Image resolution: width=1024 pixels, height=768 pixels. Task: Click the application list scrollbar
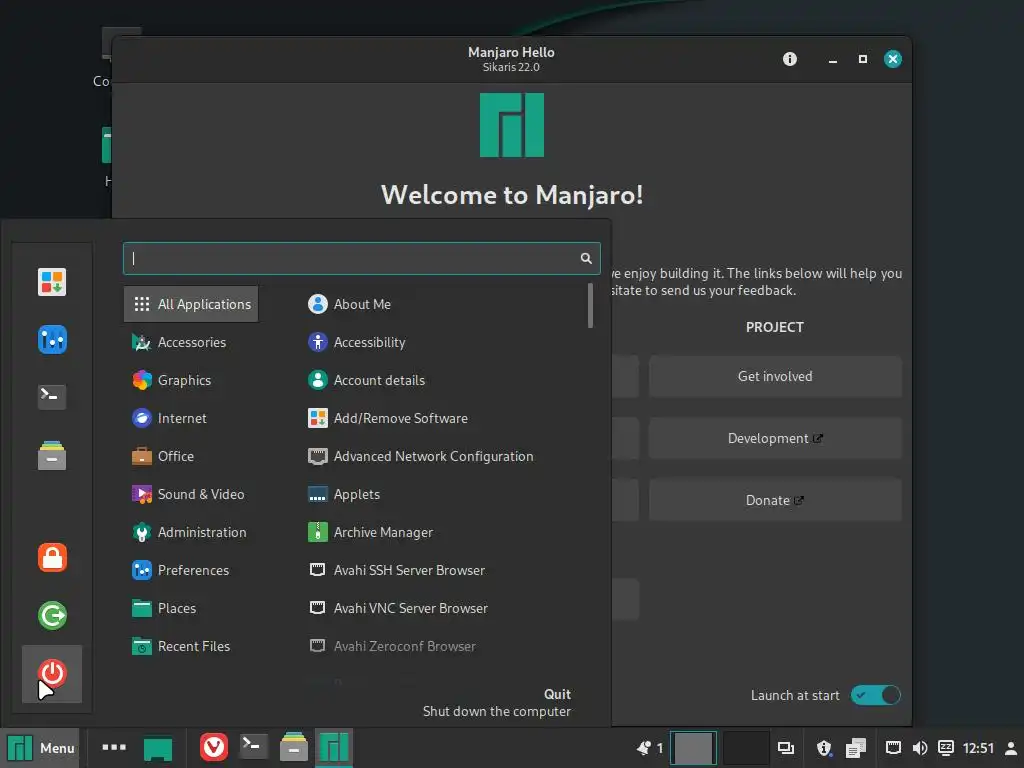click(590, 306)
